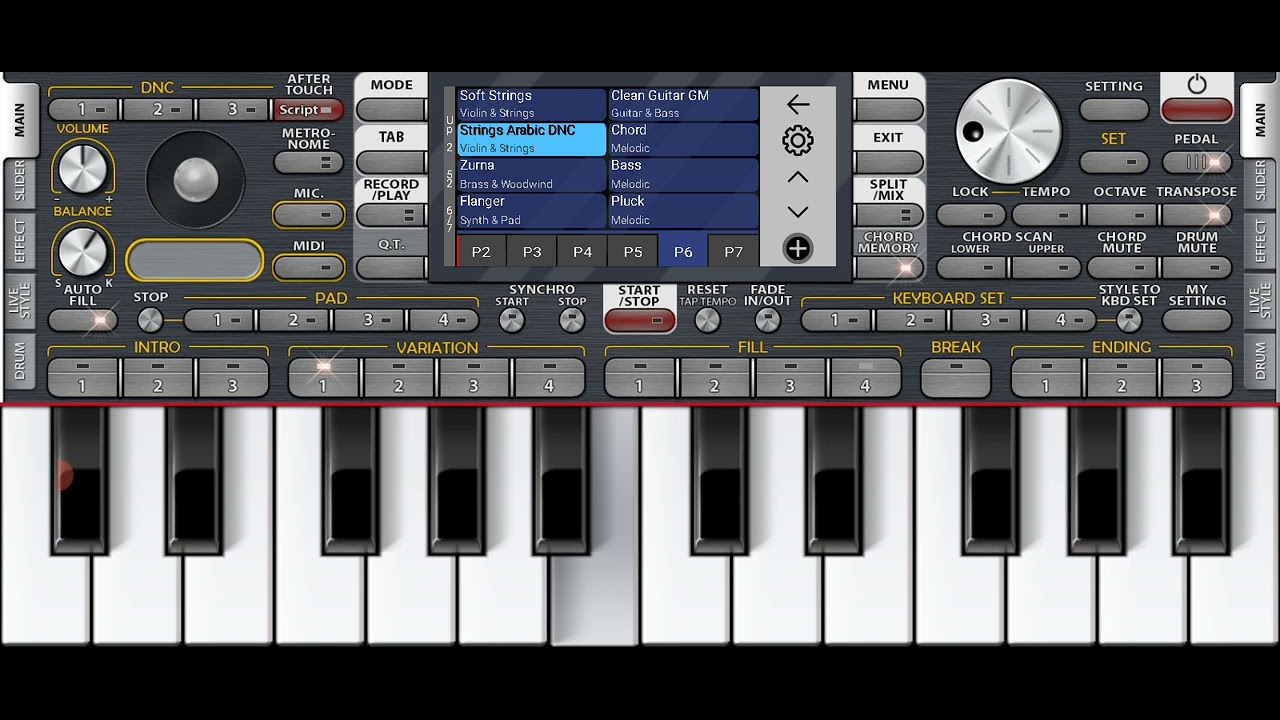Click the Volume knob
The width and height of the screenshot is (1280, 720).
pos(83,167)
